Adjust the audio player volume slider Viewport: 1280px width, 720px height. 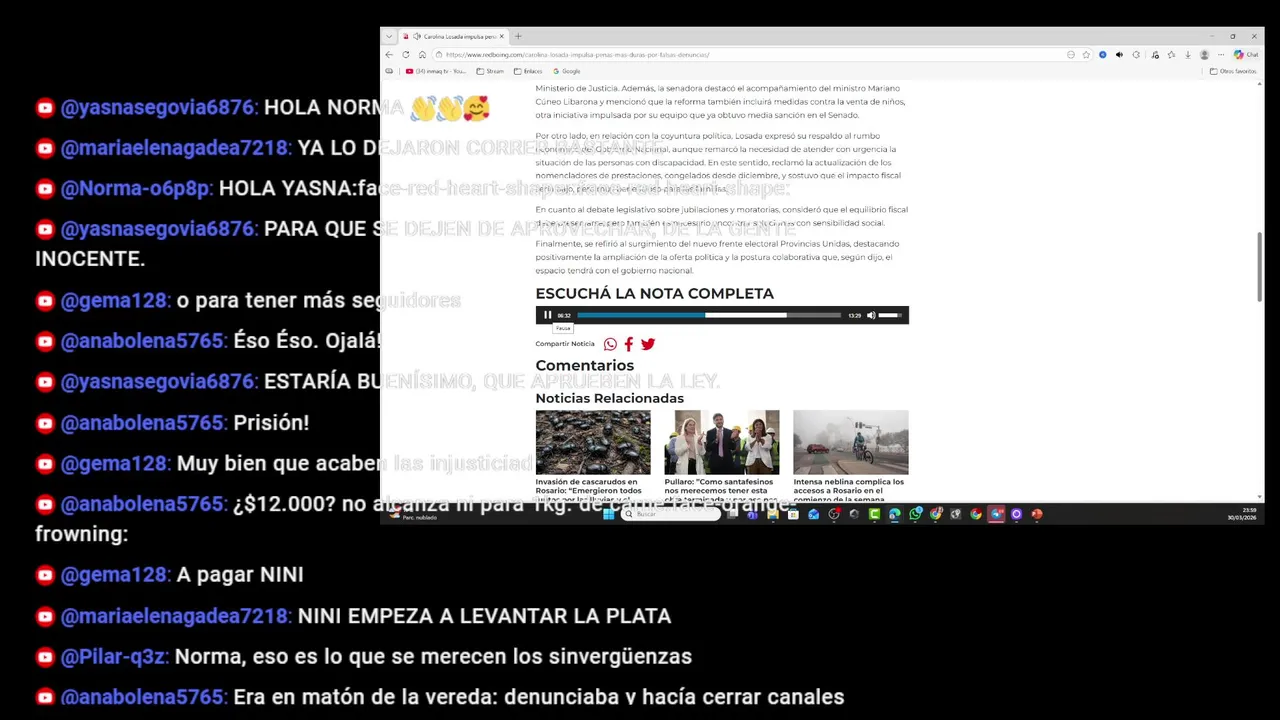point(889,315)
